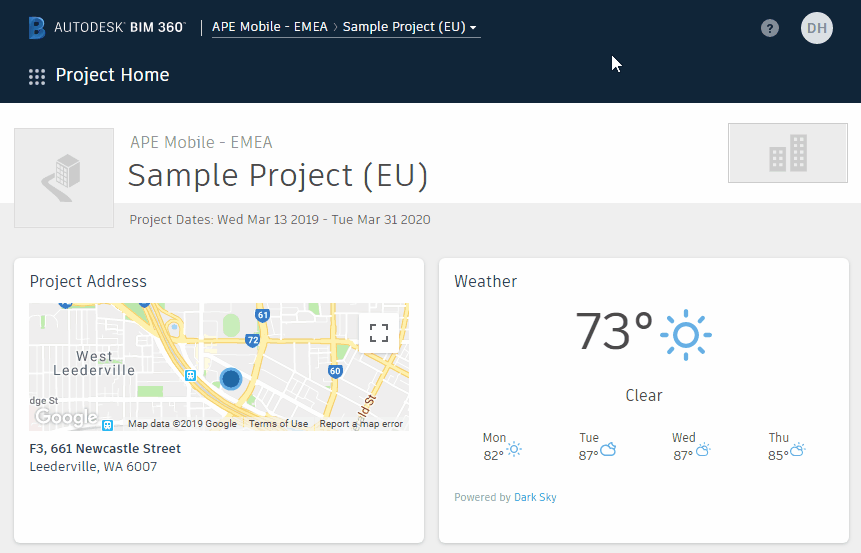Viewport: 861px width, 553px height.
Task: Open the help question mark icon
Action: [769, 28]
